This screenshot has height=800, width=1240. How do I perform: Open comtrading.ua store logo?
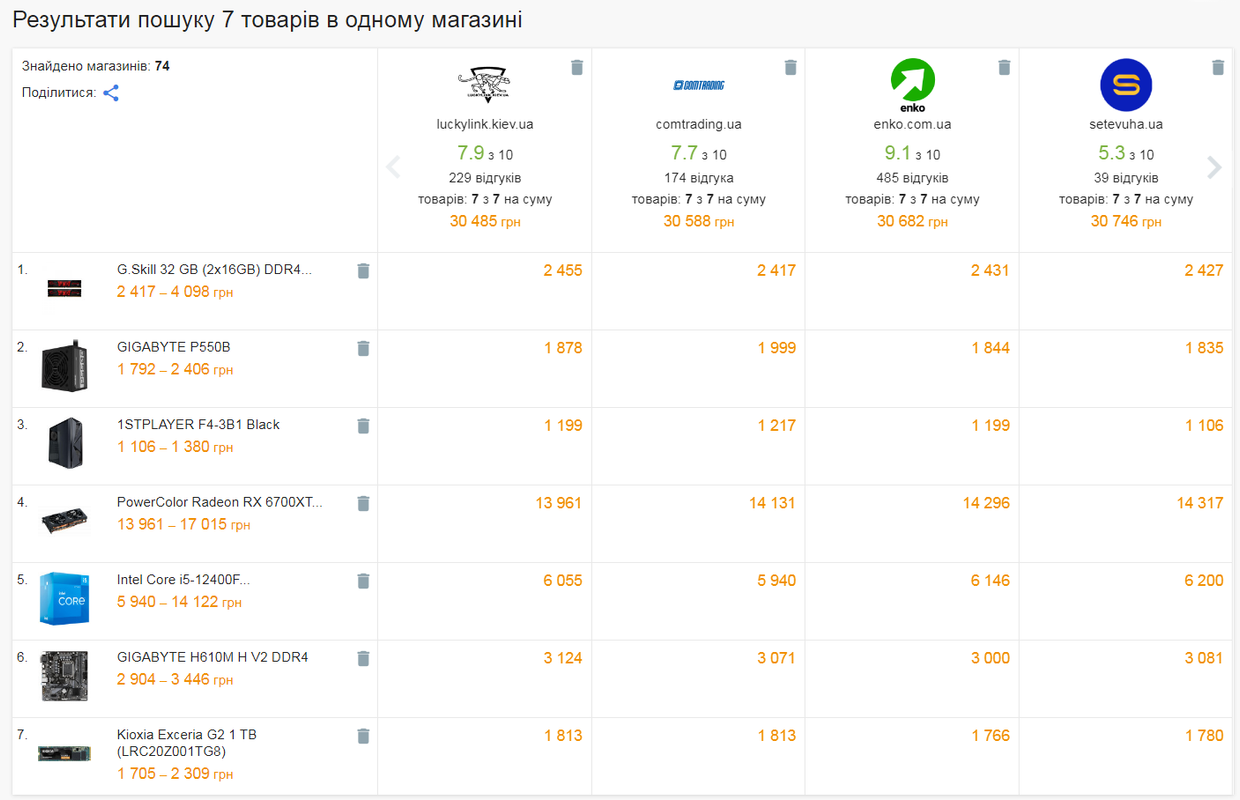click(x=699, y=86)
